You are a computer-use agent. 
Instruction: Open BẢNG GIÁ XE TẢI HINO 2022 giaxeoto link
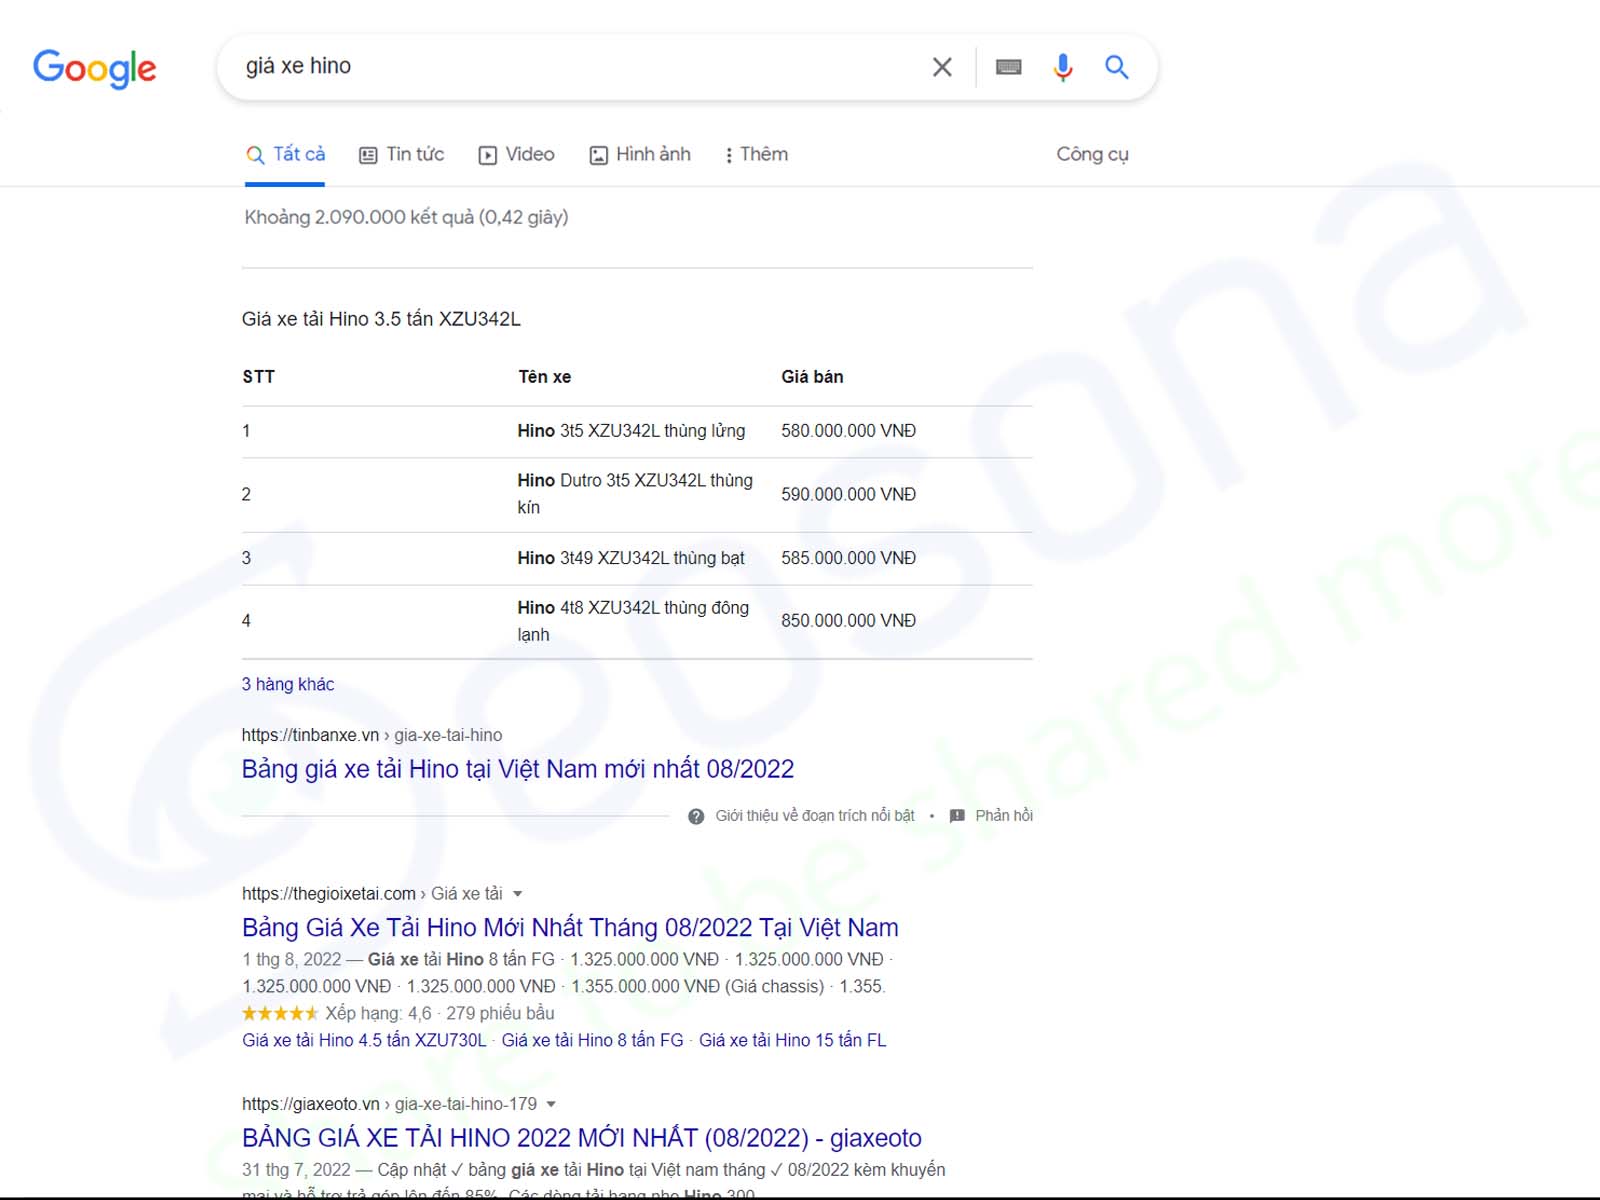(582, 1138)
